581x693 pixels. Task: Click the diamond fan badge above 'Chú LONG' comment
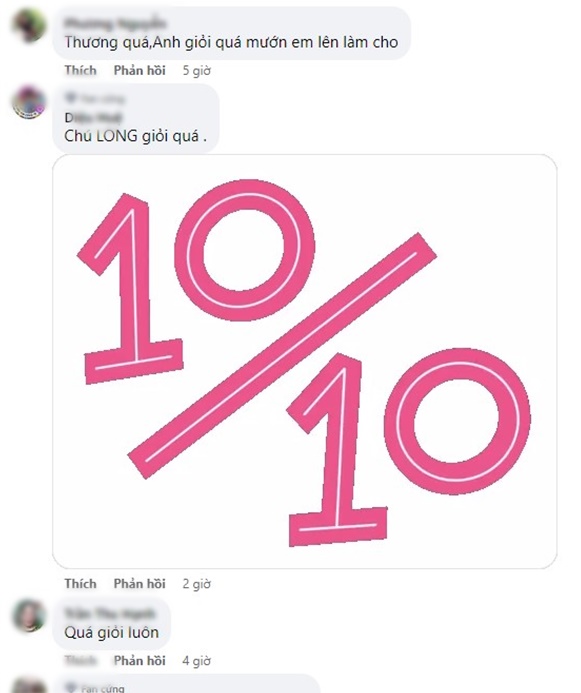click(71, 98)
